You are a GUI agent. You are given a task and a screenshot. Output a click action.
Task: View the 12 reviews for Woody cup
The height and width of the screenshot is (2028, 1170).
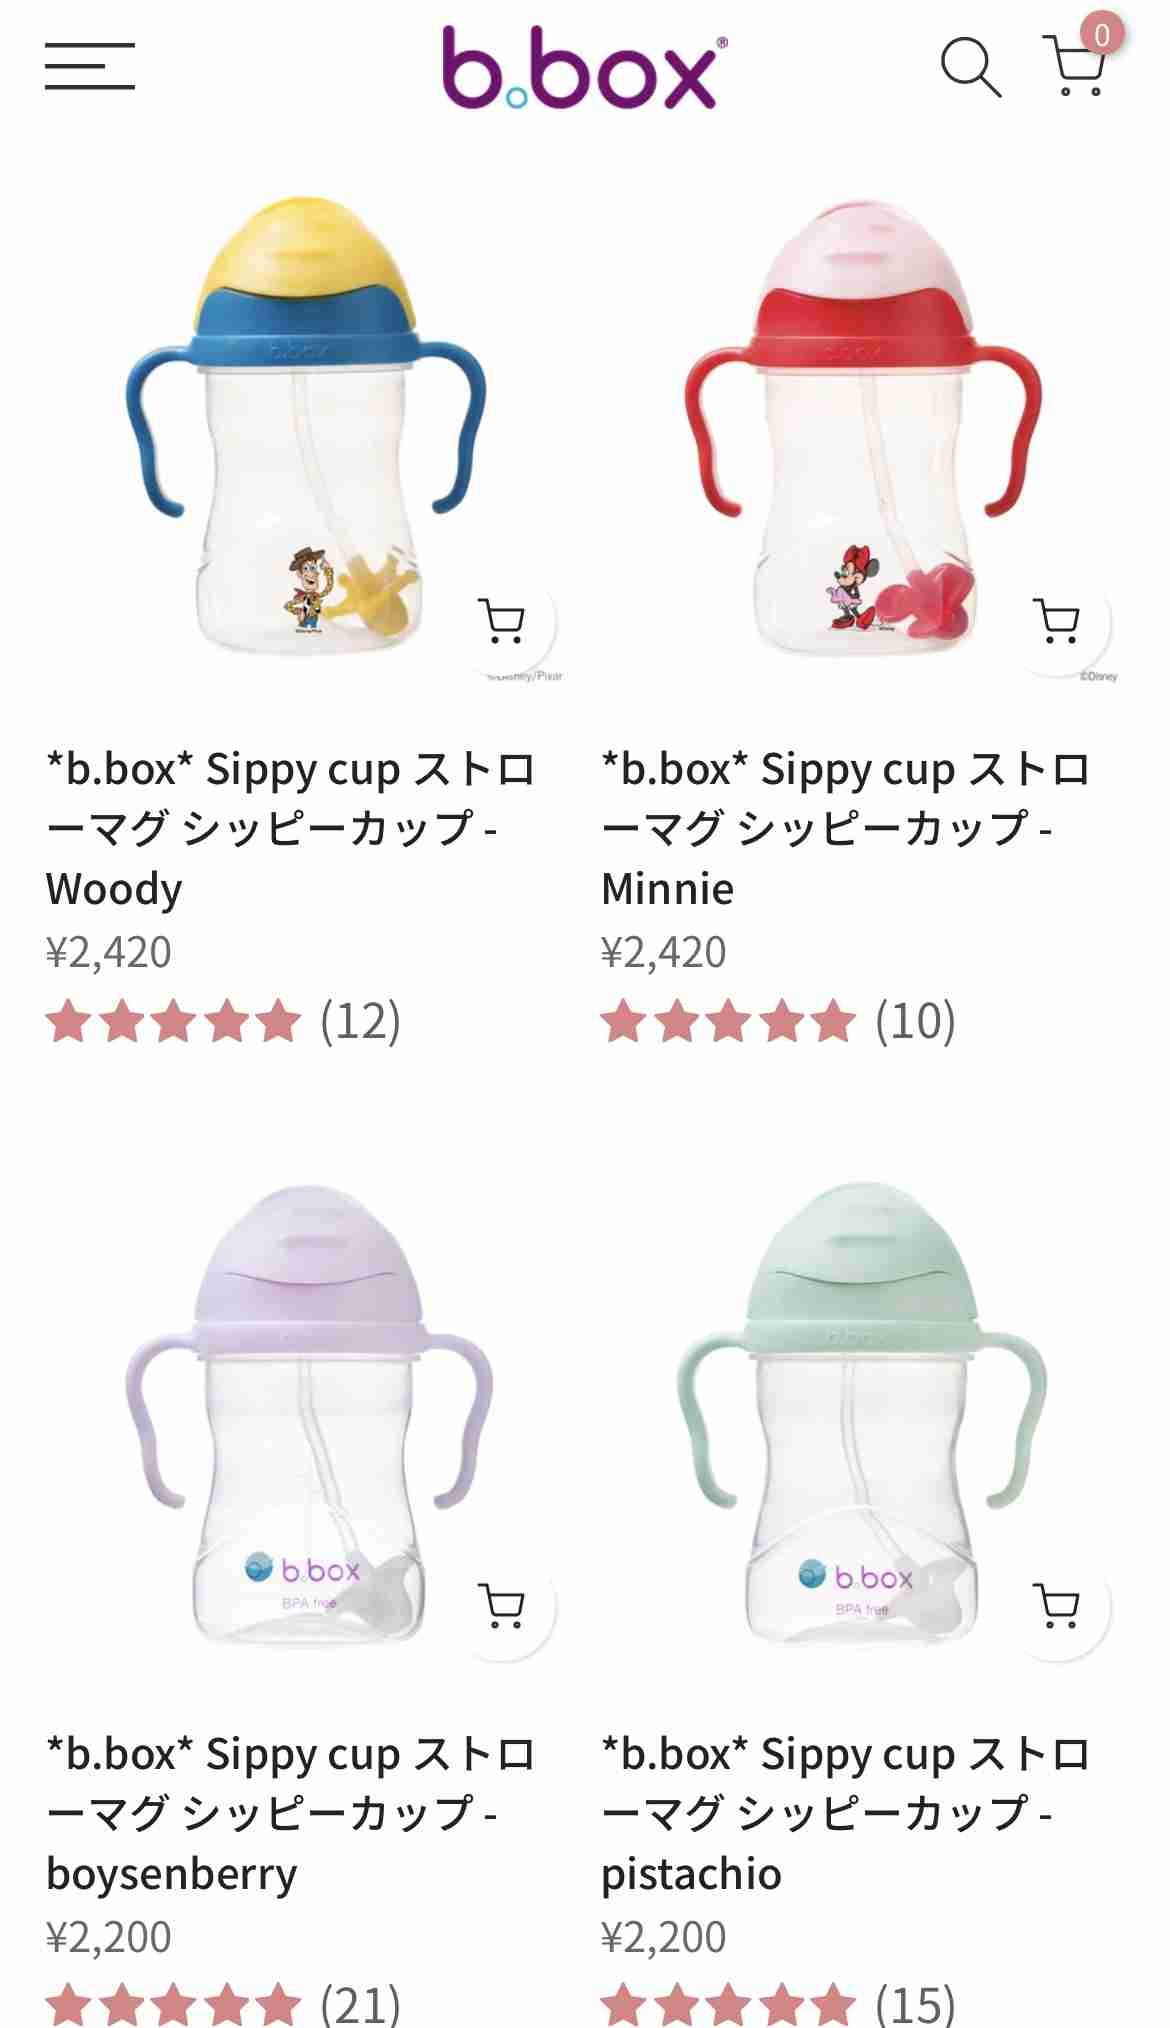click(224, 1021)
